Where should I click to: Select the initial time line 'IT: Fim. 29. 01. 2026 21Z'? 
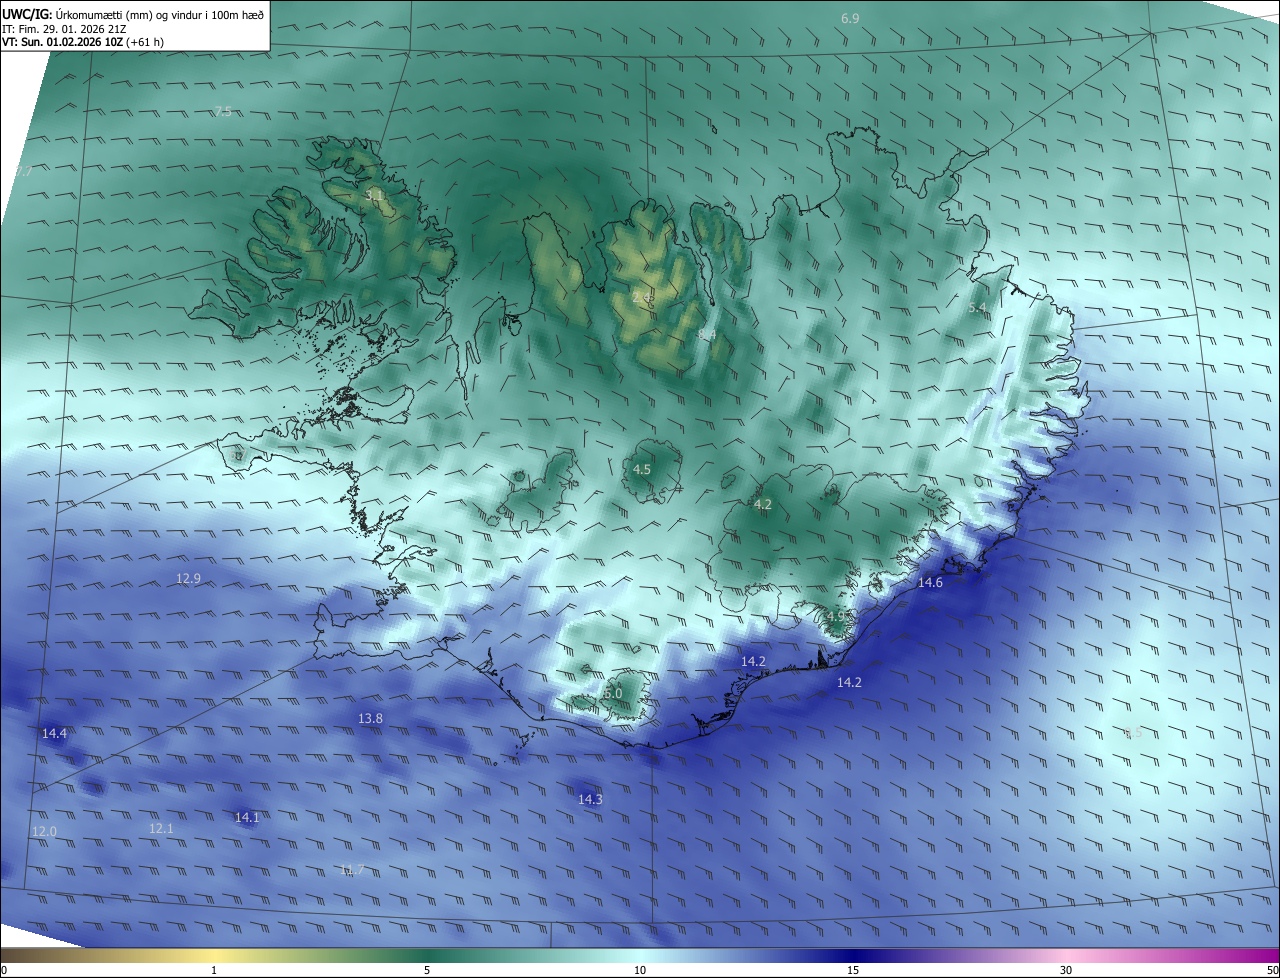63,29
